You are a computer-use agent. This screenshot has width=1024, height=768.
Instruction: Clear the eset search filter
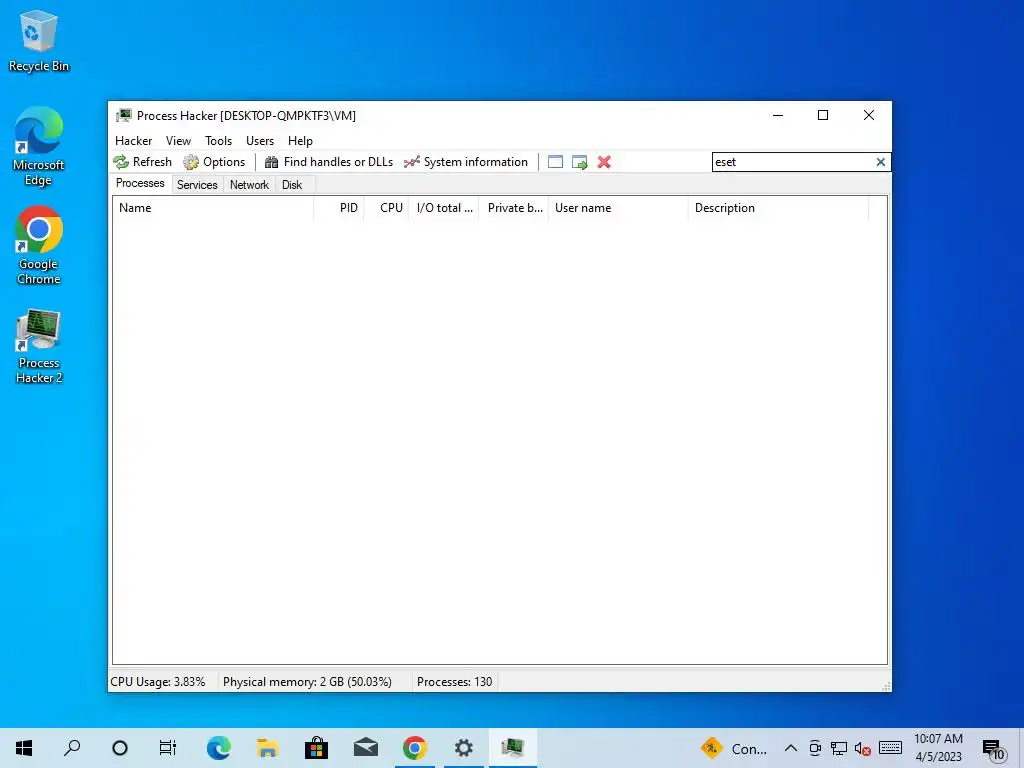click(x=880, y=162)
